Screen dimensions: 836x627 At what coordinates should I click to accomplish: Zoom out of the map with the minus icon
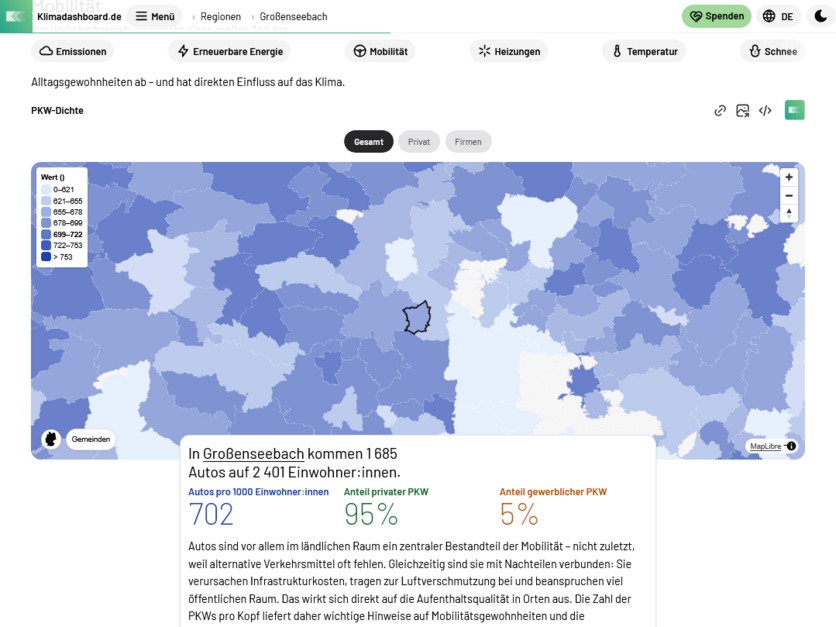[x=789, y=195]
